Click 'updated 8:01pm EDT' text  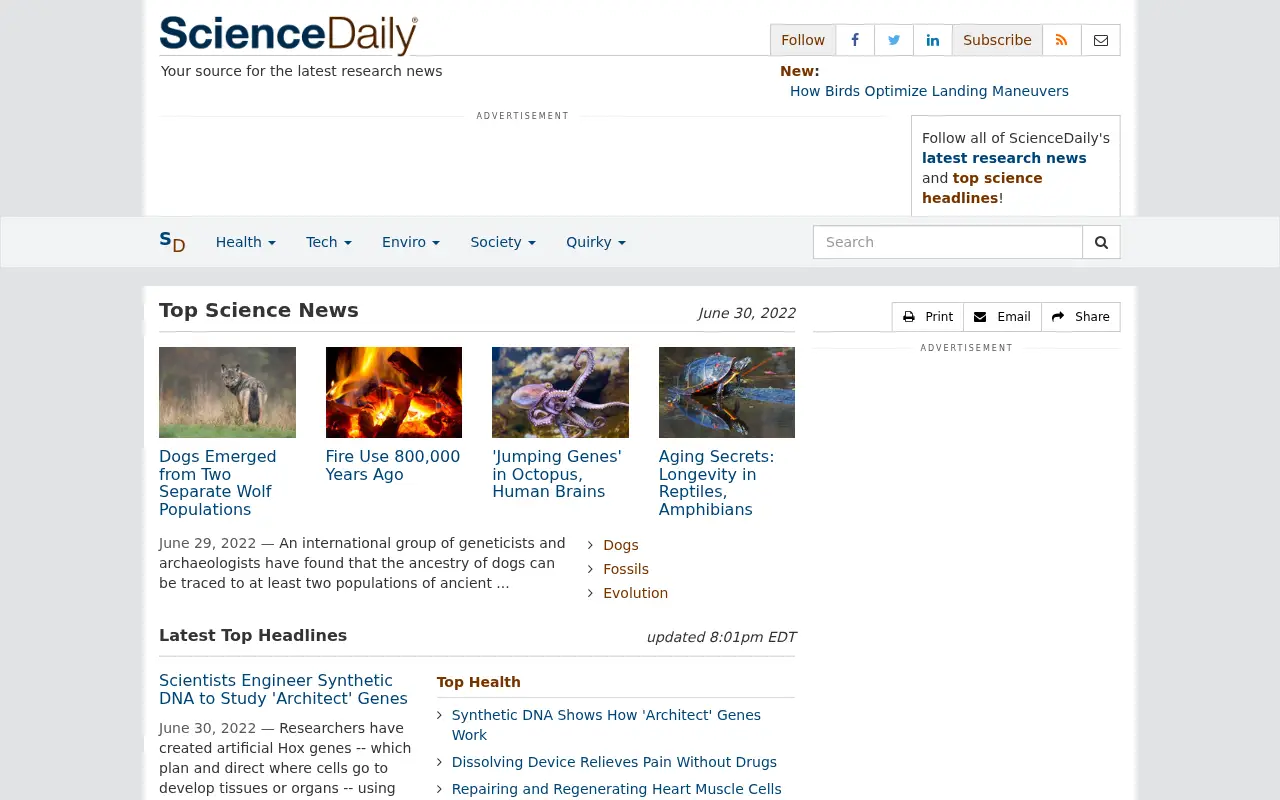point(721,637)
